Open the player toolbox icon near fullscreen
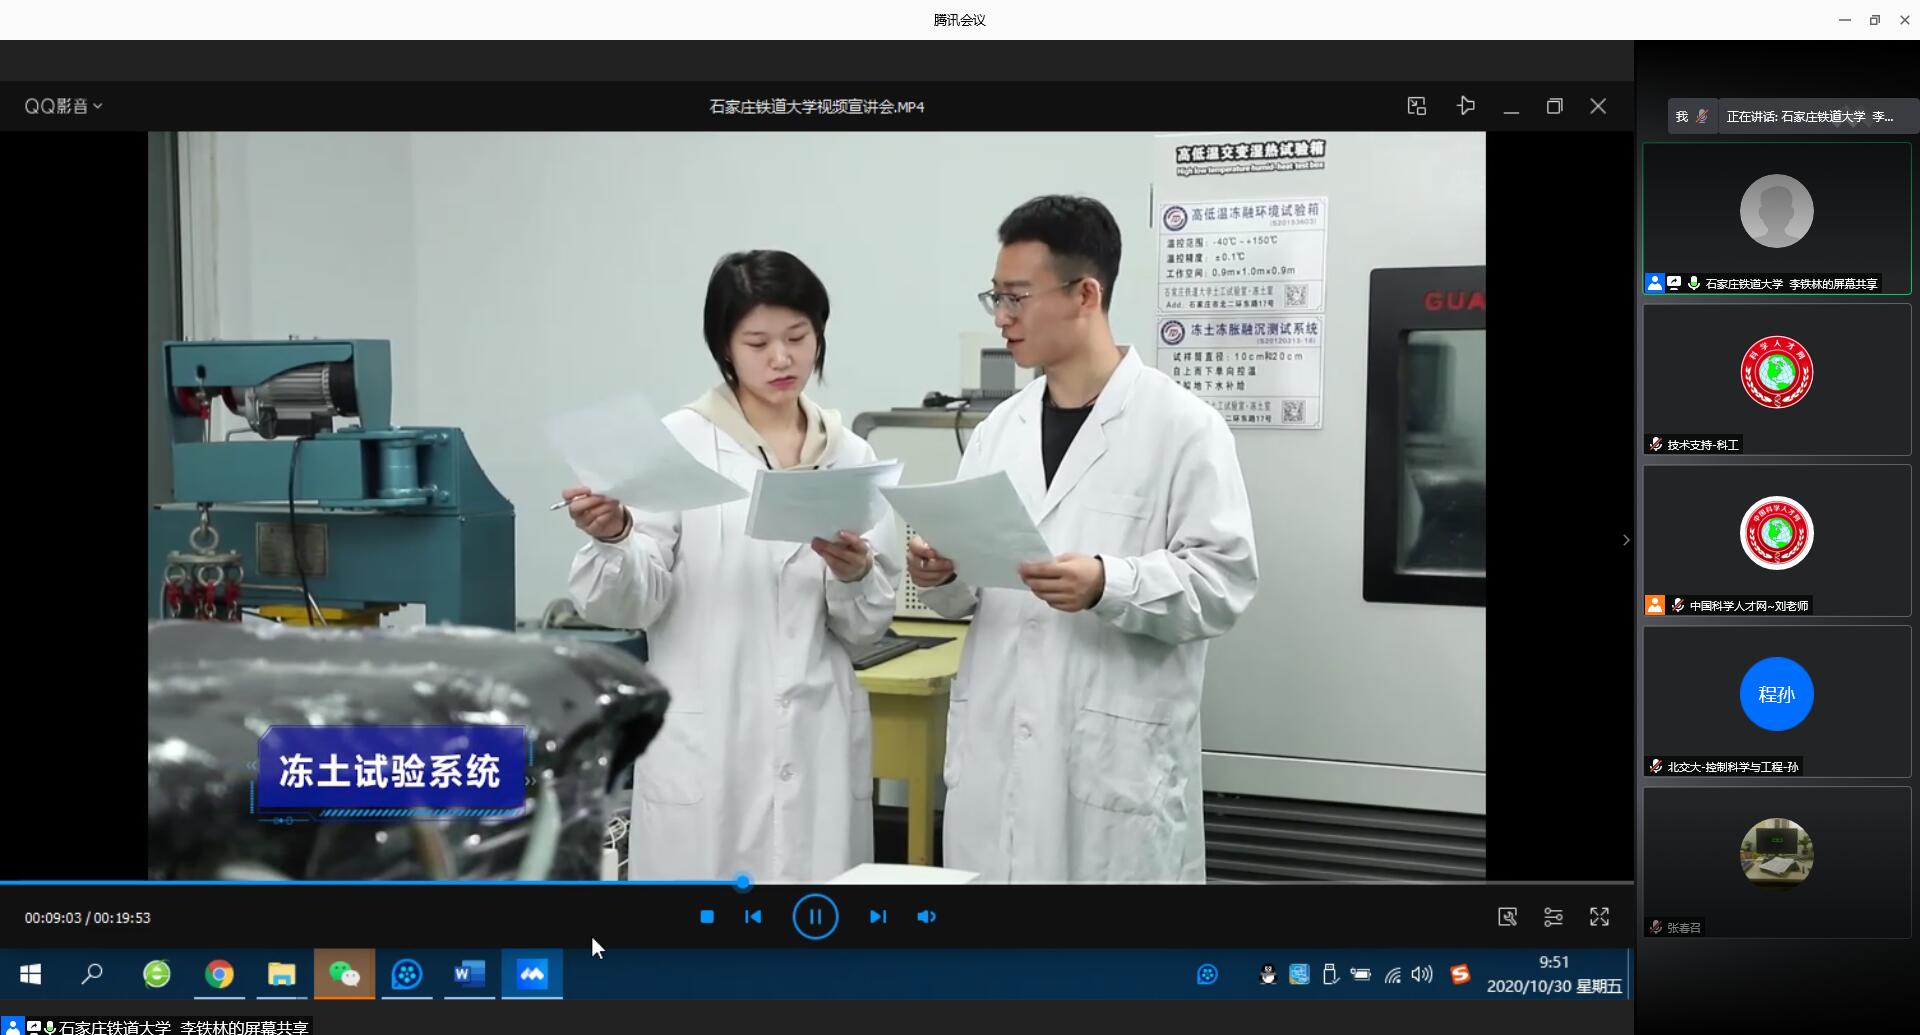Viewport: 1920px width, 1035px height. point(1507,916)
